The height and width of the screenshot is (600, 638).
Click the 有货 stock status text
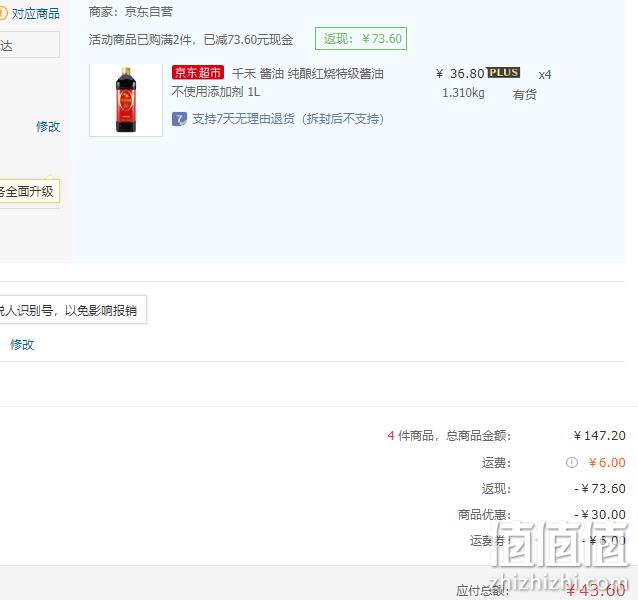point(524,95)
